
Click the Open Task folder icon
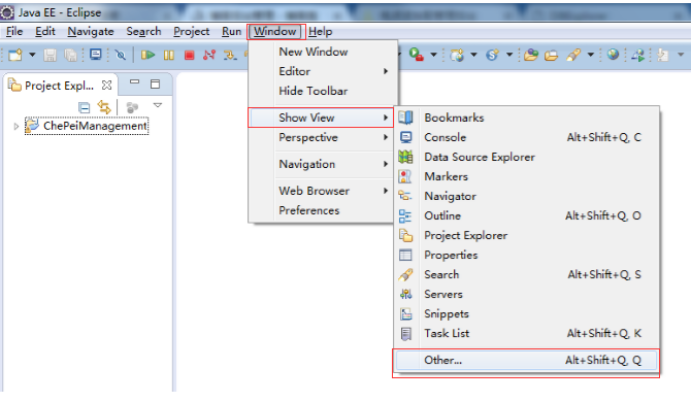(x=551, y=55)
